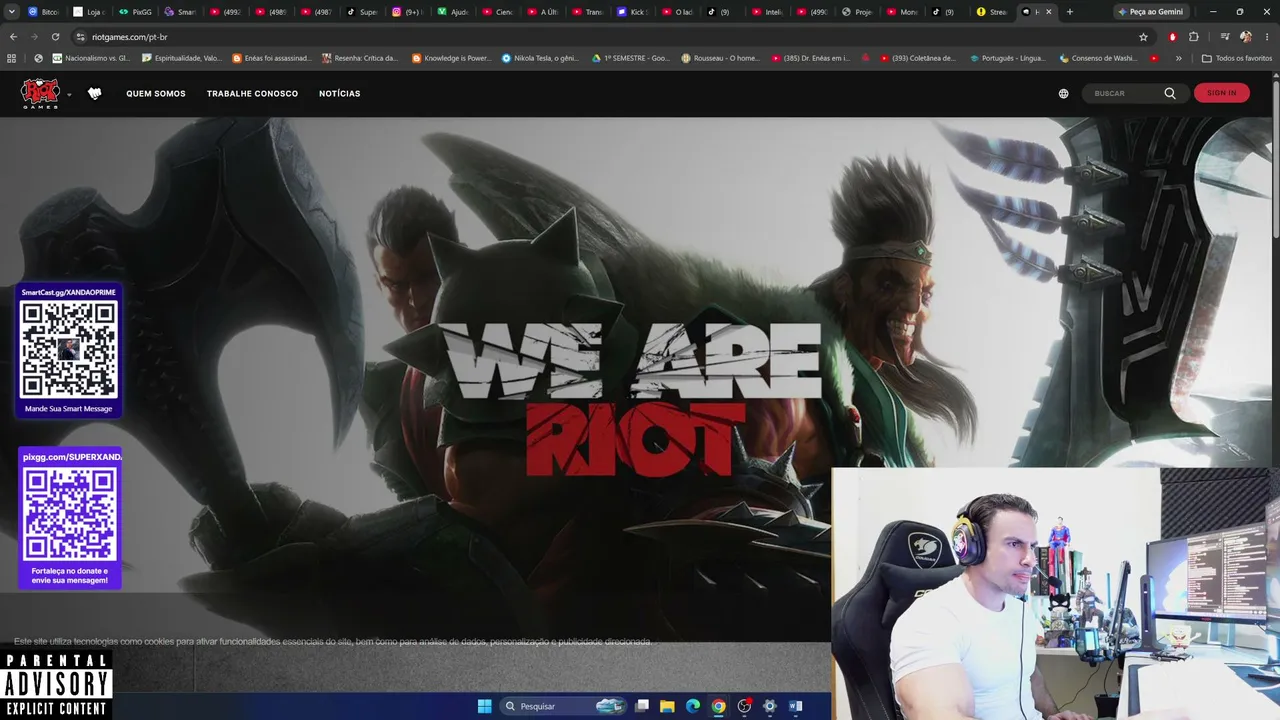This screenshot has width=1280, height=720.
Task: Open the Rousseau - O home... bookmark
Action: click(720, 58)
